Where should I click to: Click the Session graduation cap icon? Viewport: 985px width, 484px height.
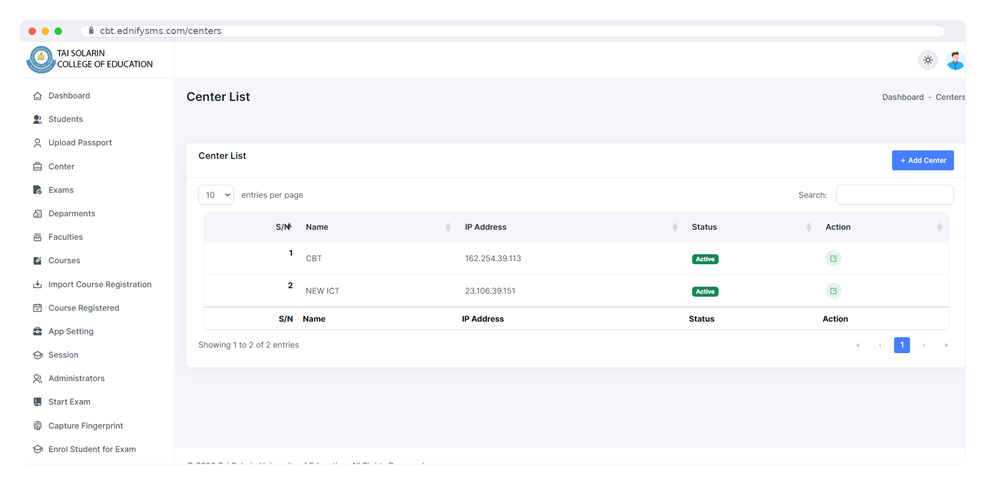click(37, 355)
